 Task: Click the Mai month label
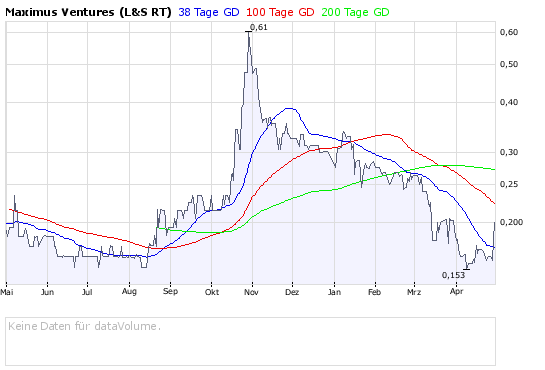point(7,292)
